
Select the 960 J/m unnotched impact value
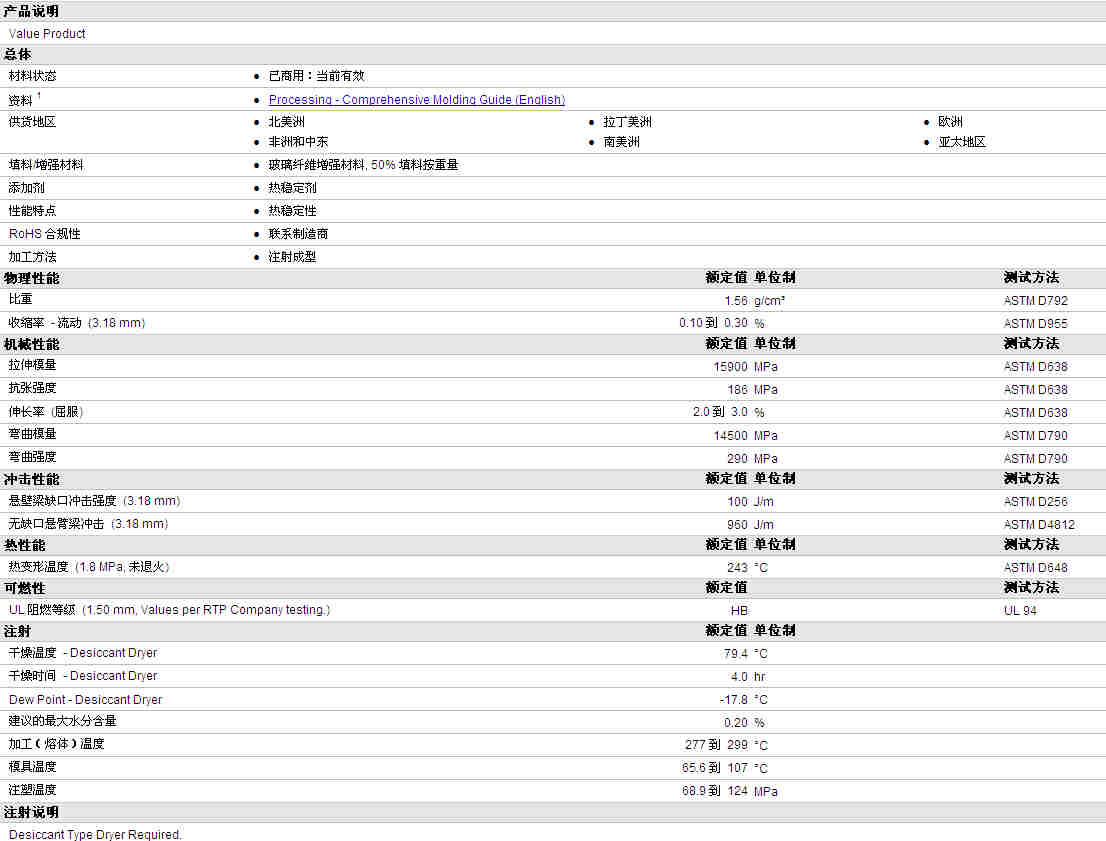[x=750, y=524]
